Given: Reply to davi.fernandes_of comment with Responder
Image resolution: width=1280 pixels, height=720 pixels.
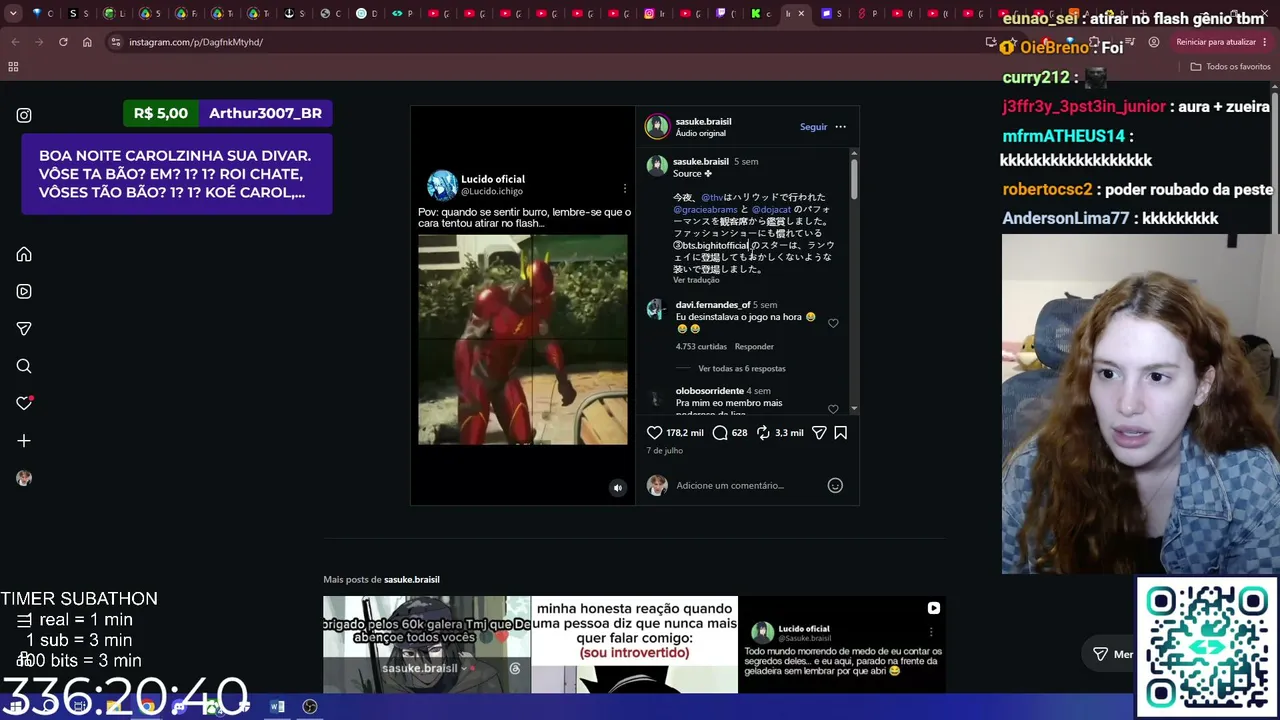Looking at the screenshot, I should (x=754, y=347).
